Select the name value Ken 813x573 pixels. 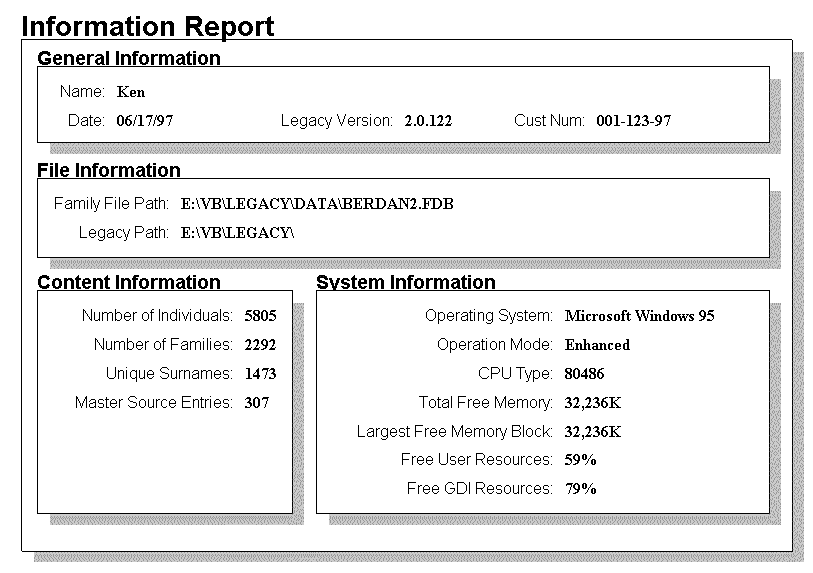click(x=131, y=92)
